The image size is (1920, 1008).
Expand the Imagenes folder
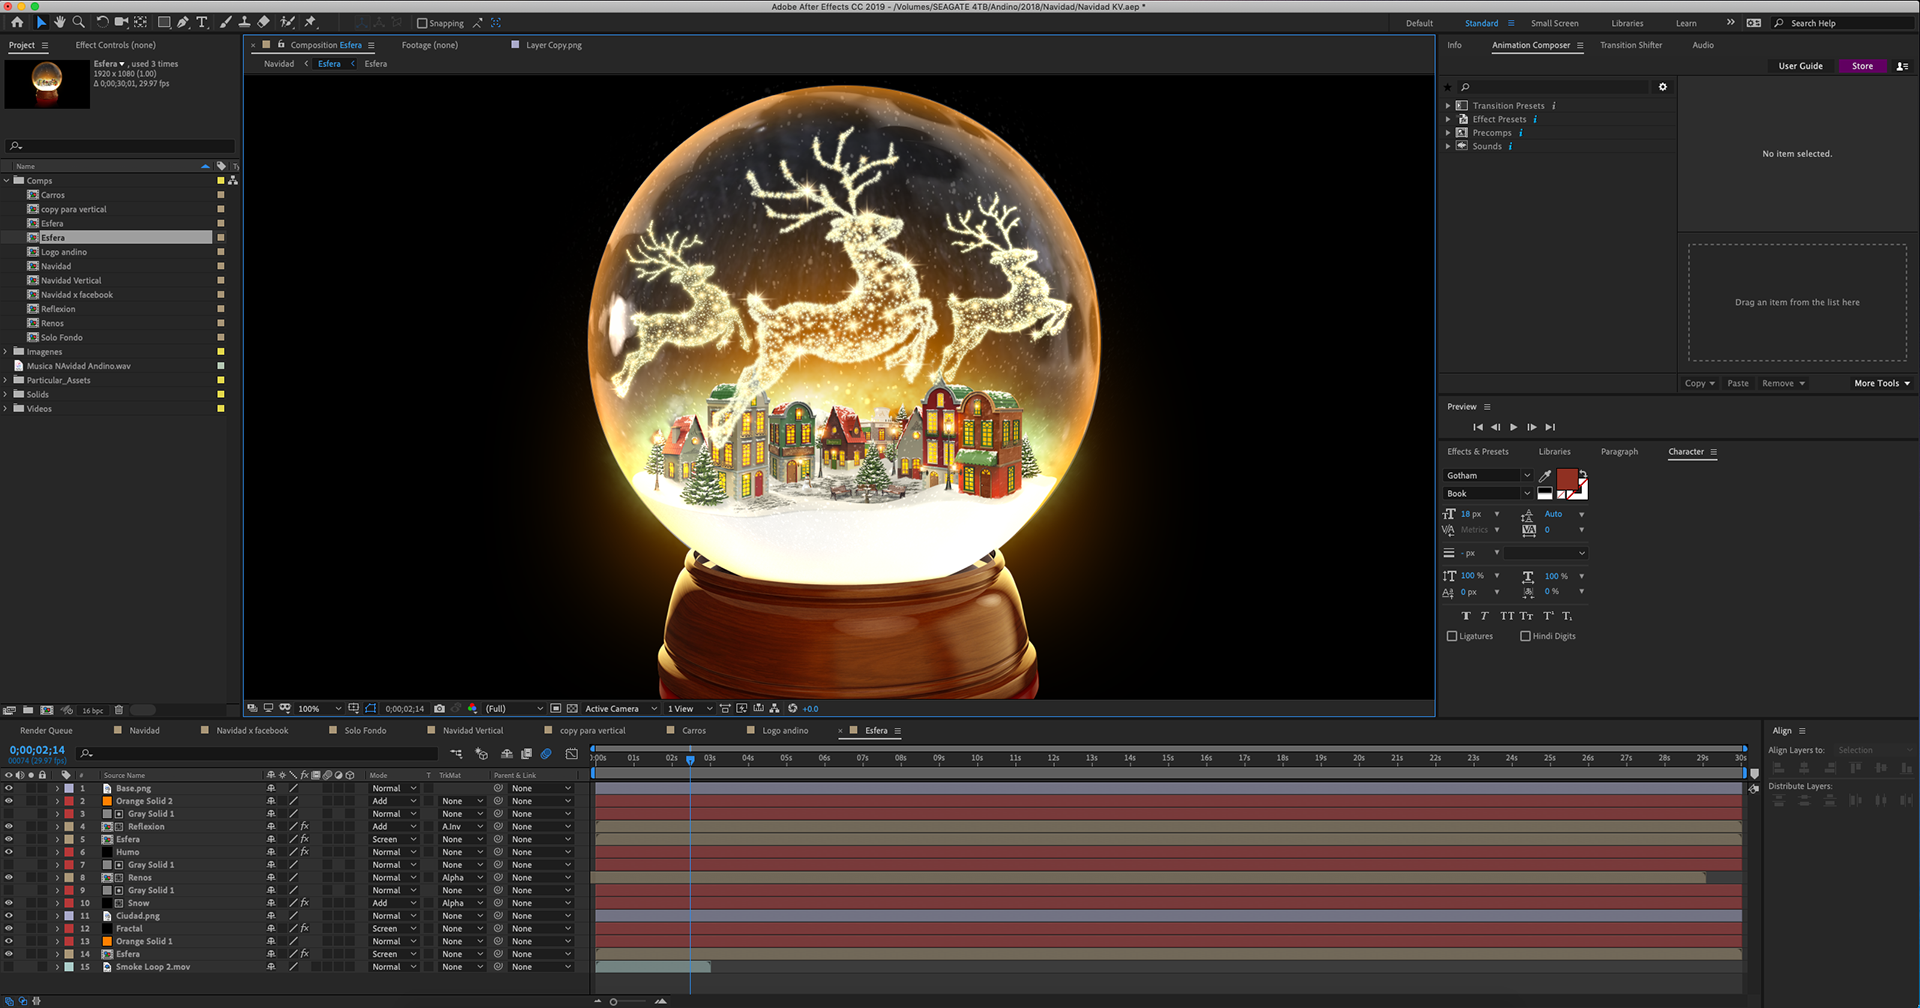pos(6,352)
